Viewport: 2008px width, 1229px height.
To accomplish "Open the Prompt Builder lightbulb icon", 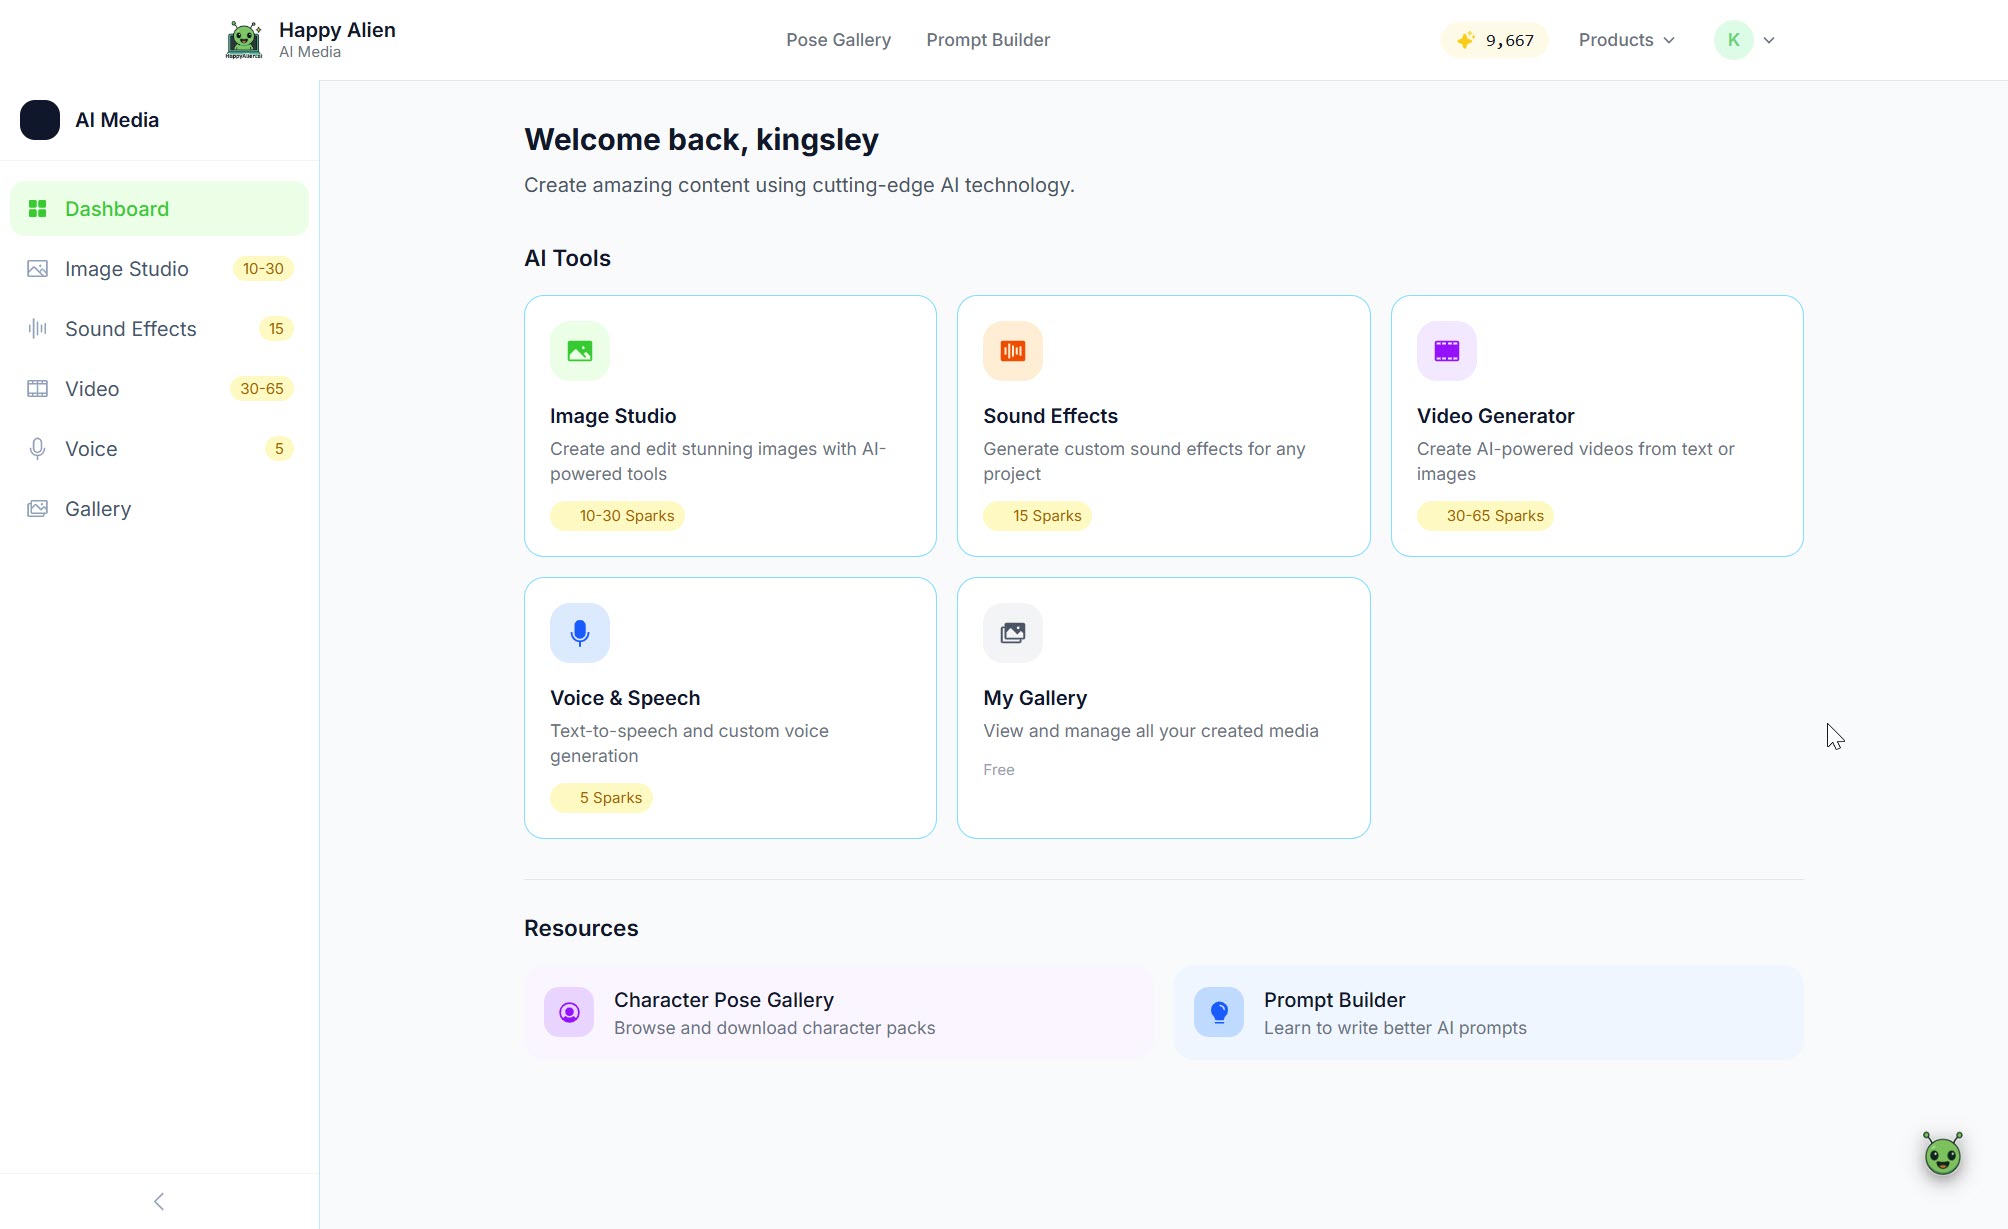I will (x=1218, y=1012).
